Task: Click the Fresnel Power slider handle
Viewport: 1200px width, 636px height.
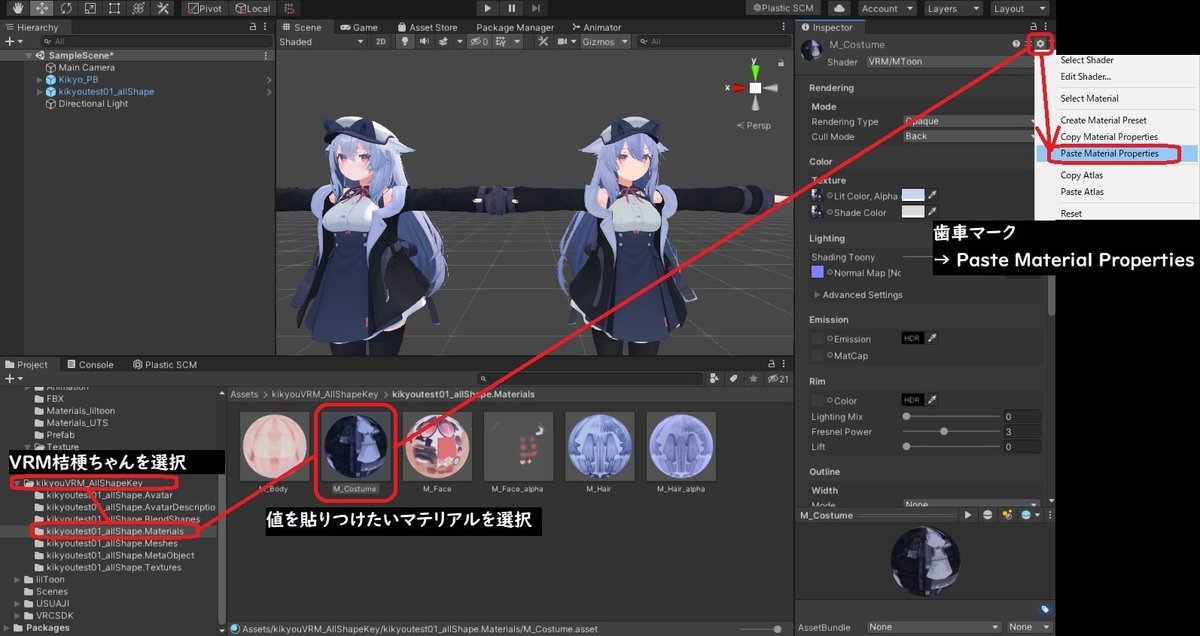Action: tap(944, 432)
